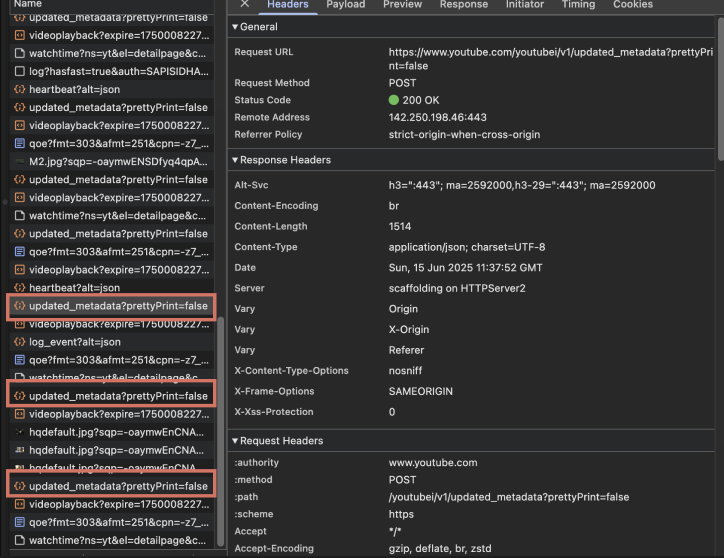
Task: Click Accept-Encoding value gzip, deflate, br, zstd
Action: click(x=440, y=548)
